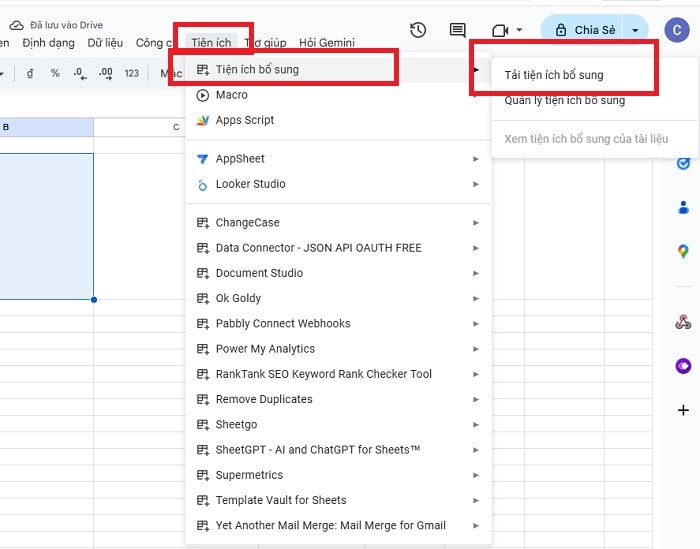Expand Pabbly Connect Webhooks submenu arrow

pyautogui.click(x=476, y=324)
